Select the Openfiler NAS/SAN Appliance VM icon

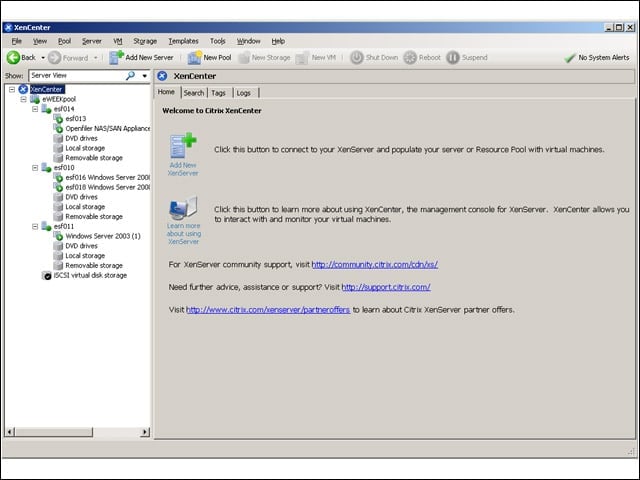58,129
